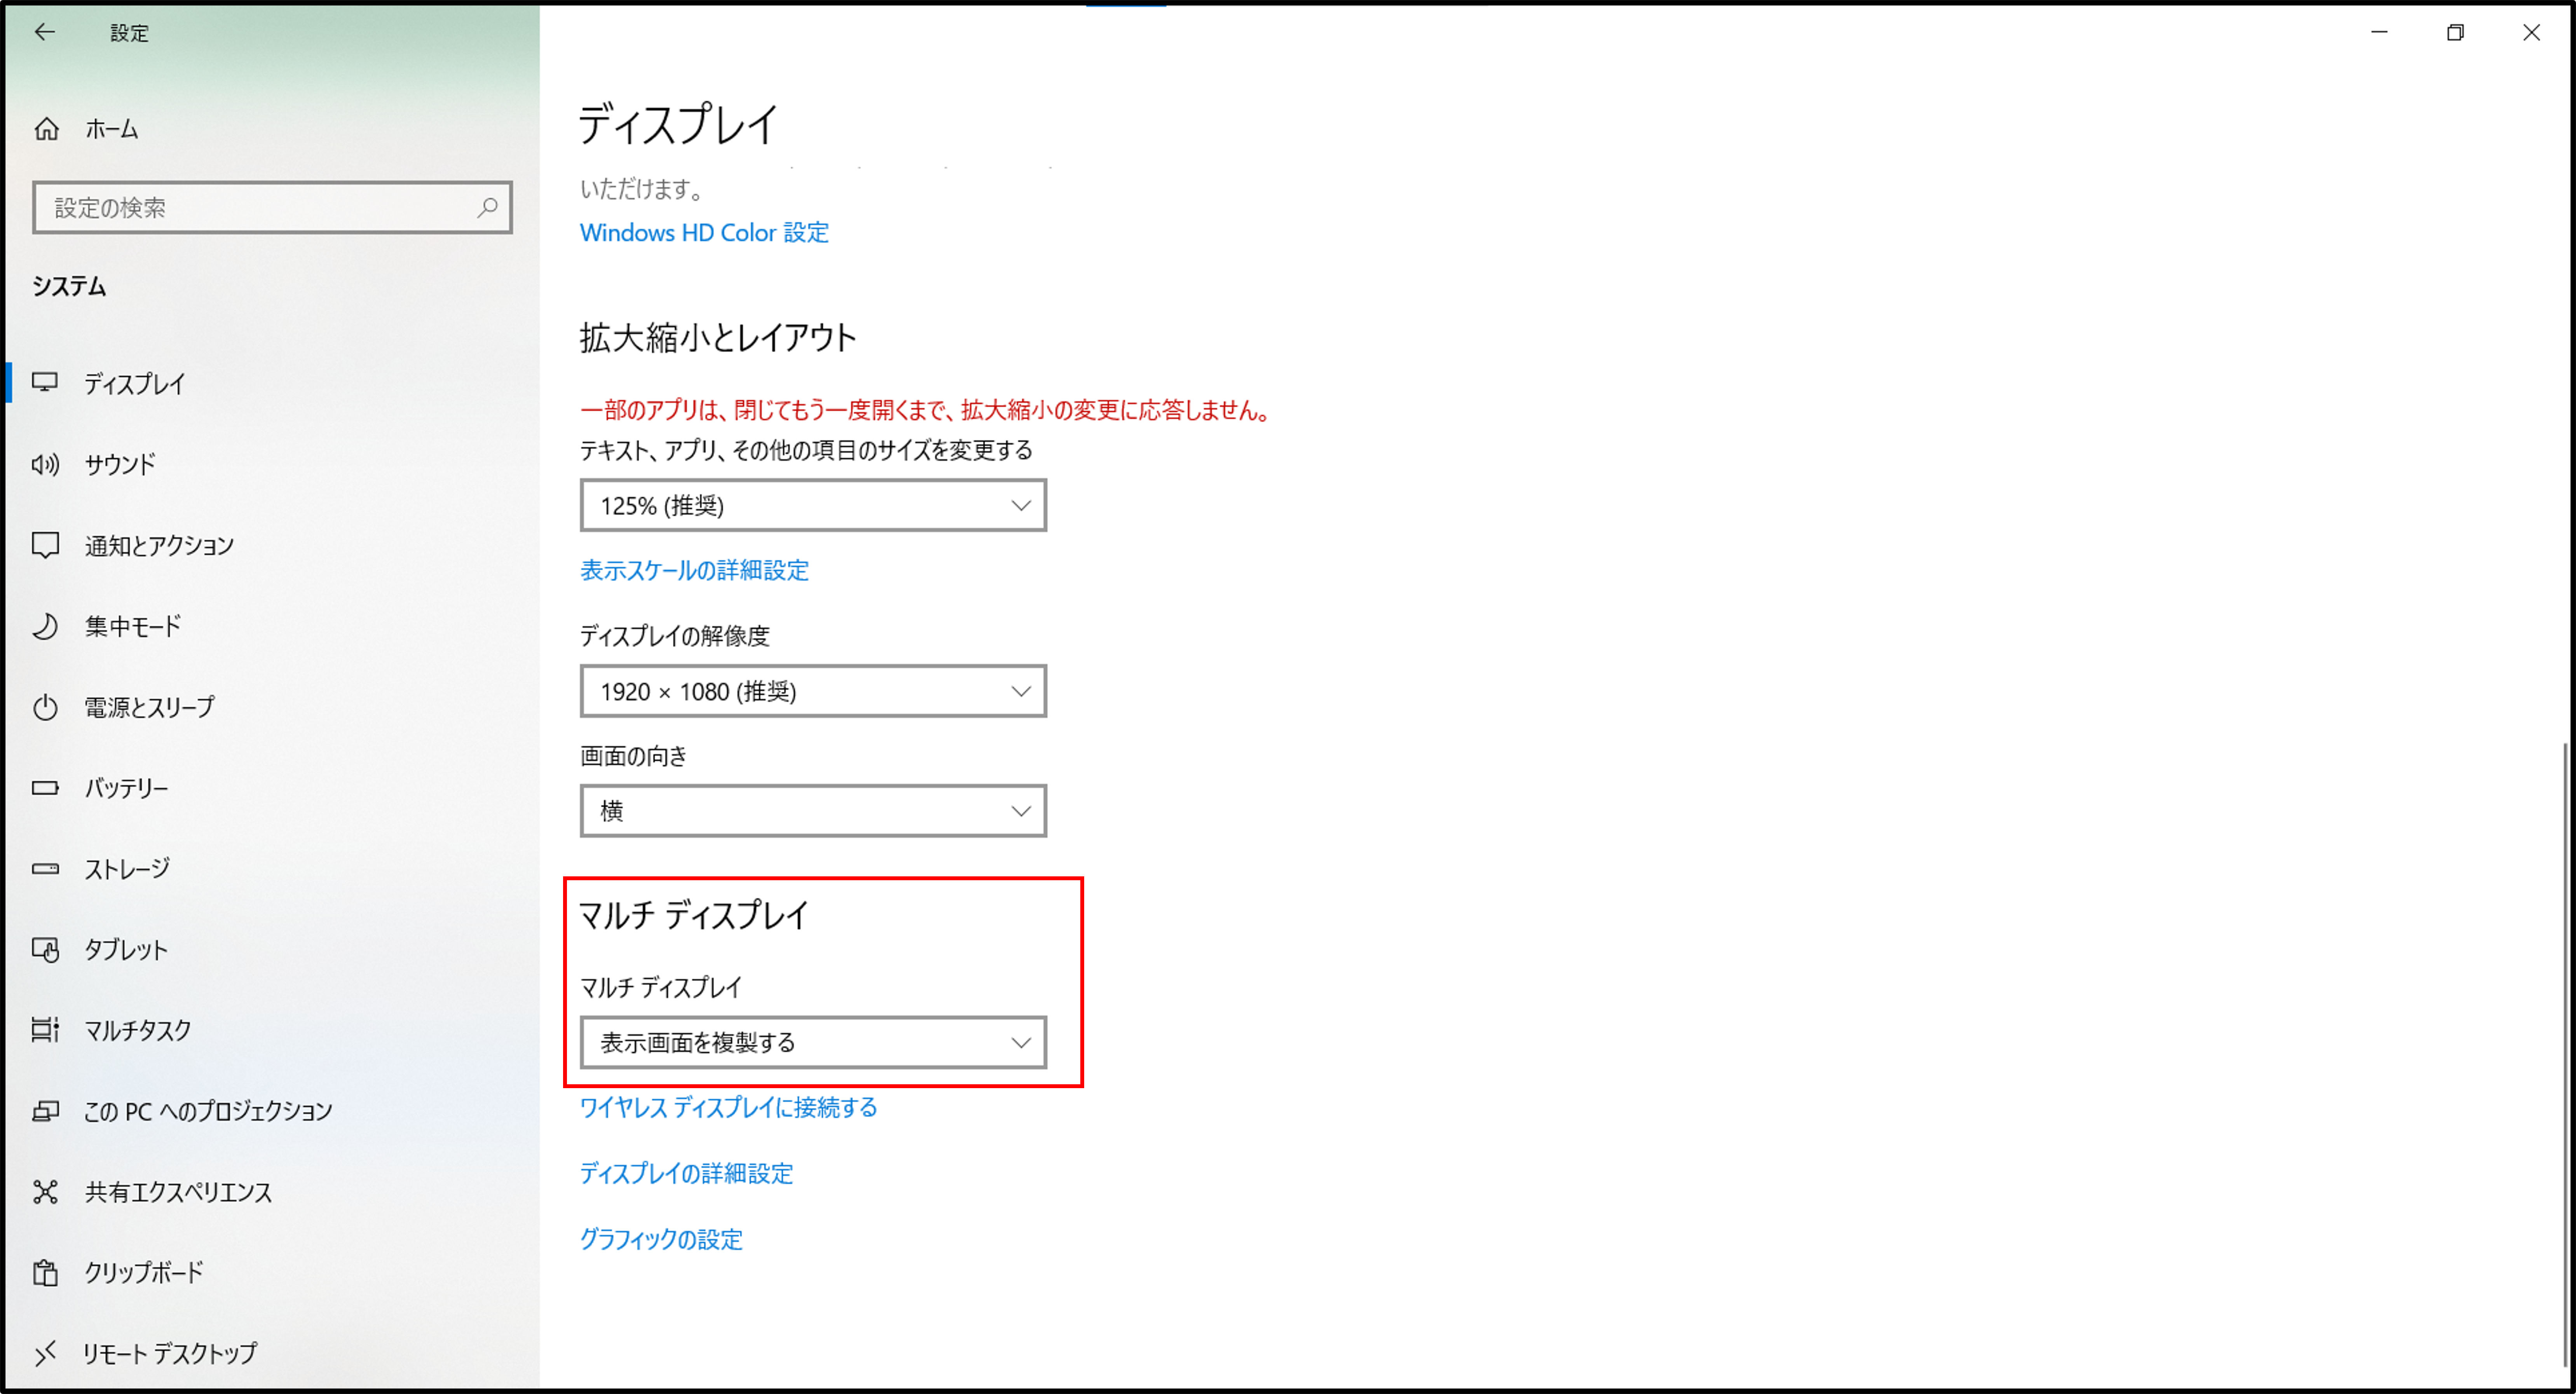The height and width of the screenshot is (1394, 2576).
Task: Click the ディスプレイ monitor icon in sidebar
Action: (45, 382)
